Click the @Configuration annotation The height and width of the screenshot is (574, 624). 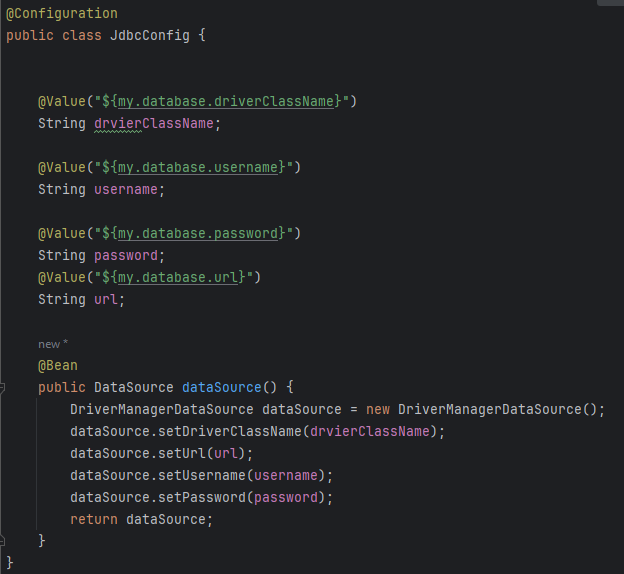[x=62, y=14]
